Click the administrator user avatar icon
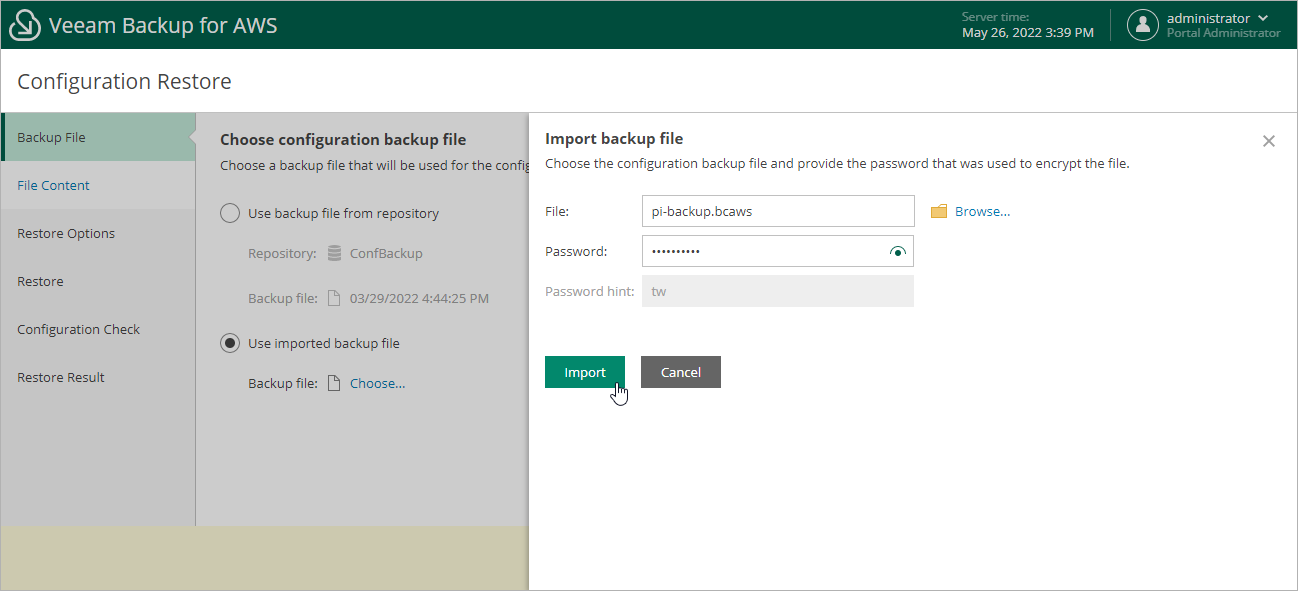1298x591 pixels. 1142,24
